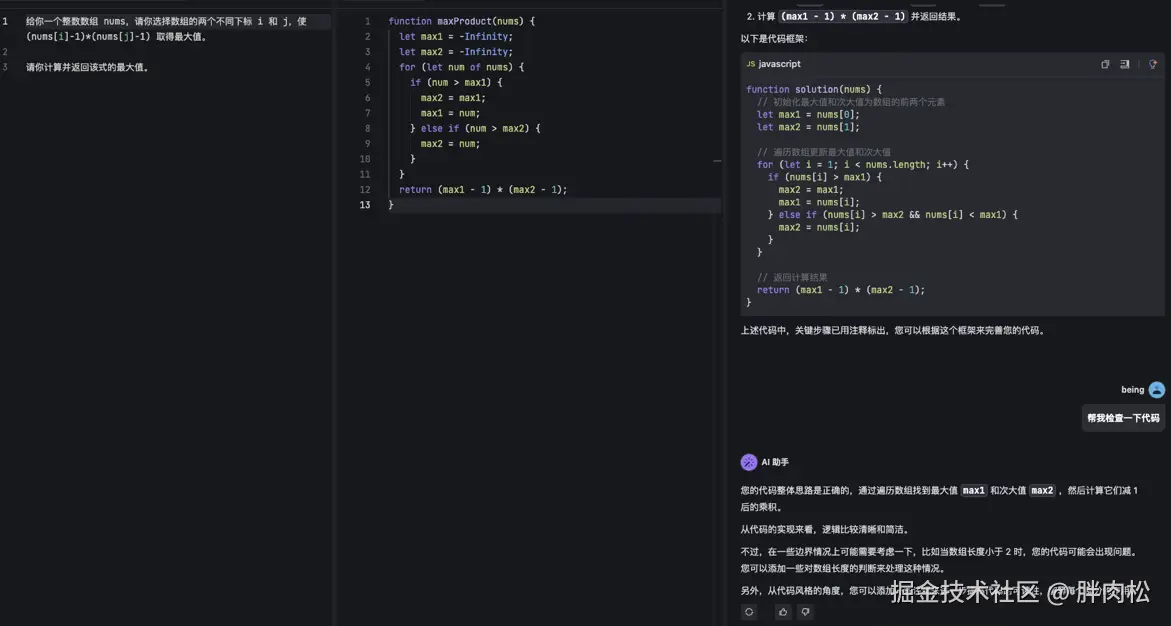The image size is (1171, 626).
Task: Click line number 13 in code editor
Action: [365, 205]
